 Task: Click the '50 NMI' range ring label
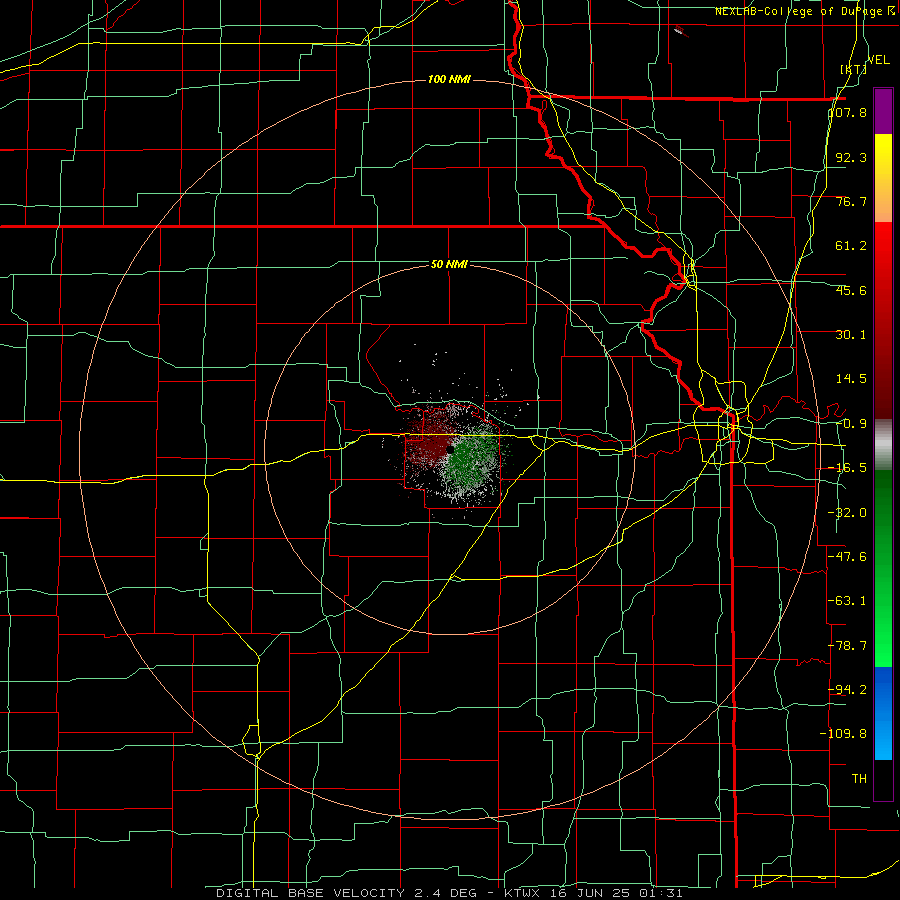point(449,265)
